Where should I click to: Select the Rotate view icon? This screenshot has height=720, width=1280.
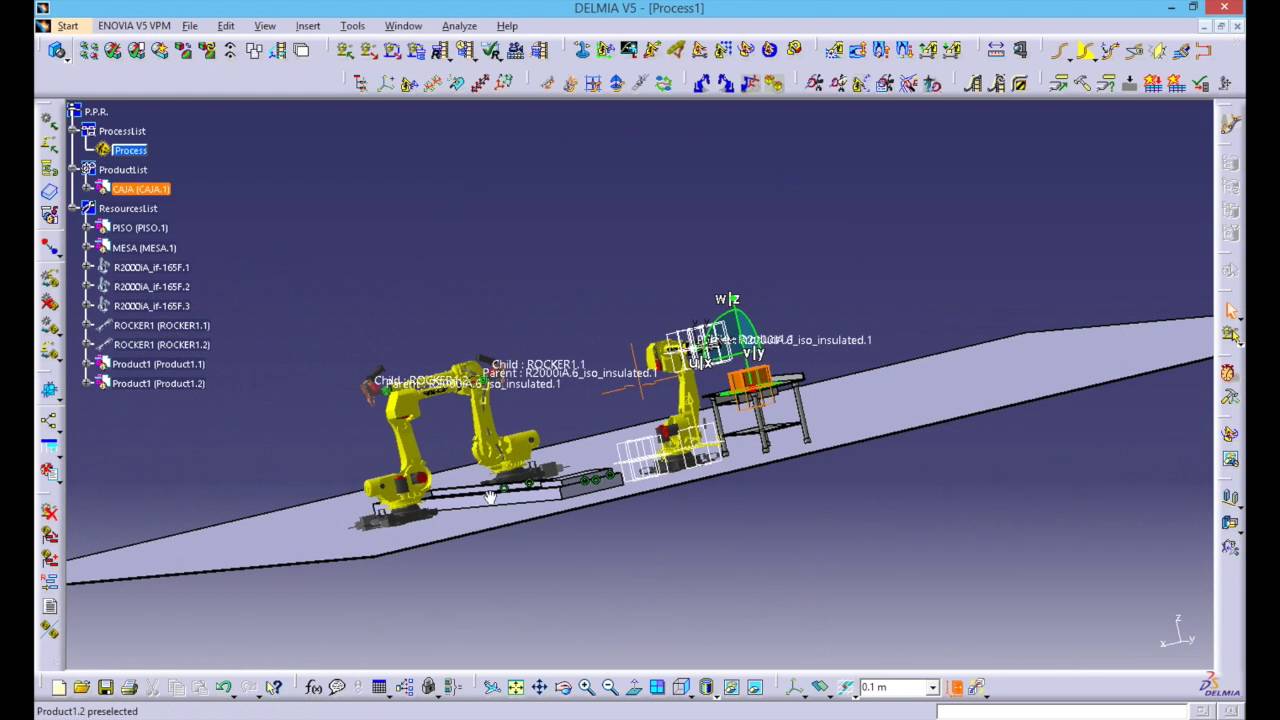tap(563, 688)
